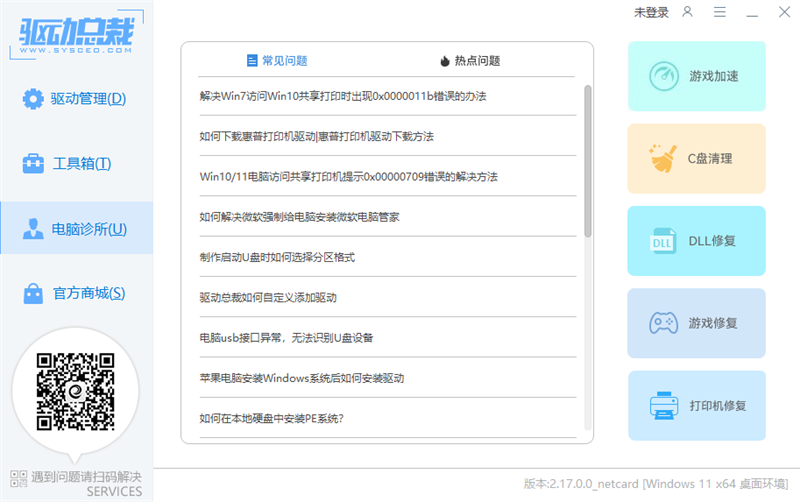Click the 未登录 login text
The height and width of the screenshot is (502, 800).
651,12
